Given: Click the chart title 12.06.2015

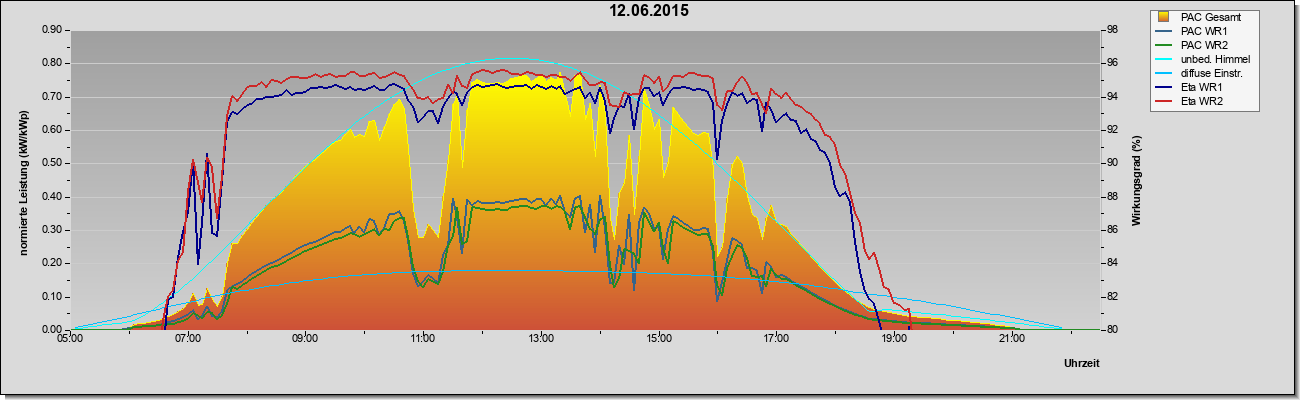Looking at the screenshot, I should (650, 11).
